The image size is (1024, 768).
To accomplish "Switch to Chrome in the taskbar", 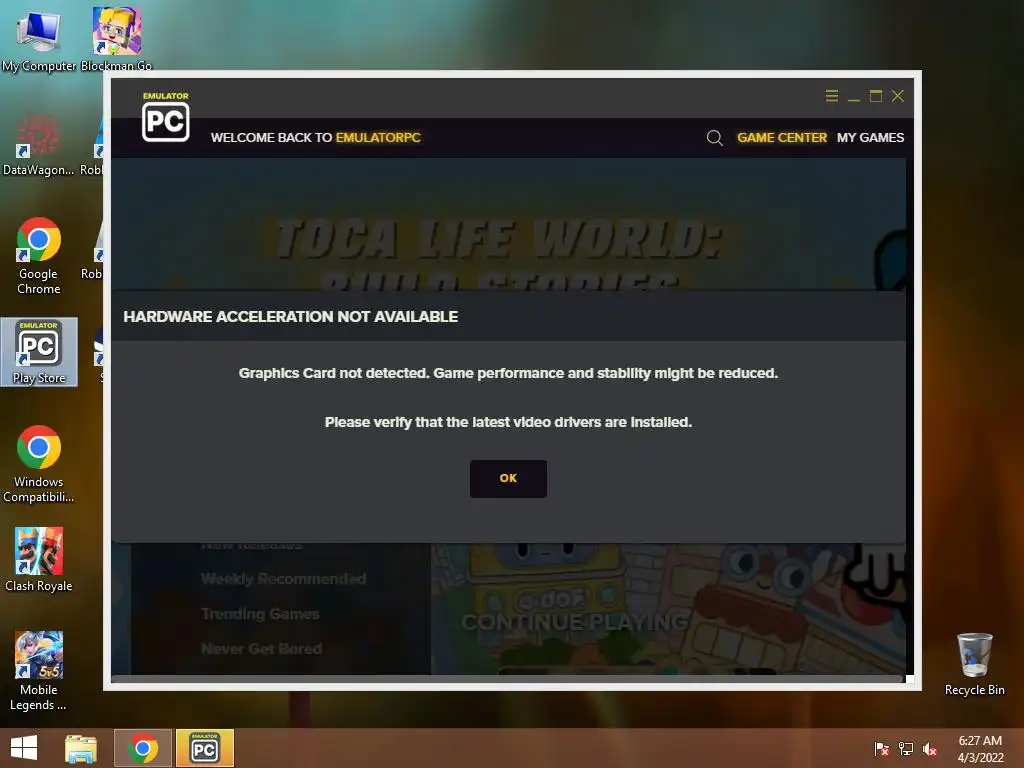I will [x=143, y=748].
